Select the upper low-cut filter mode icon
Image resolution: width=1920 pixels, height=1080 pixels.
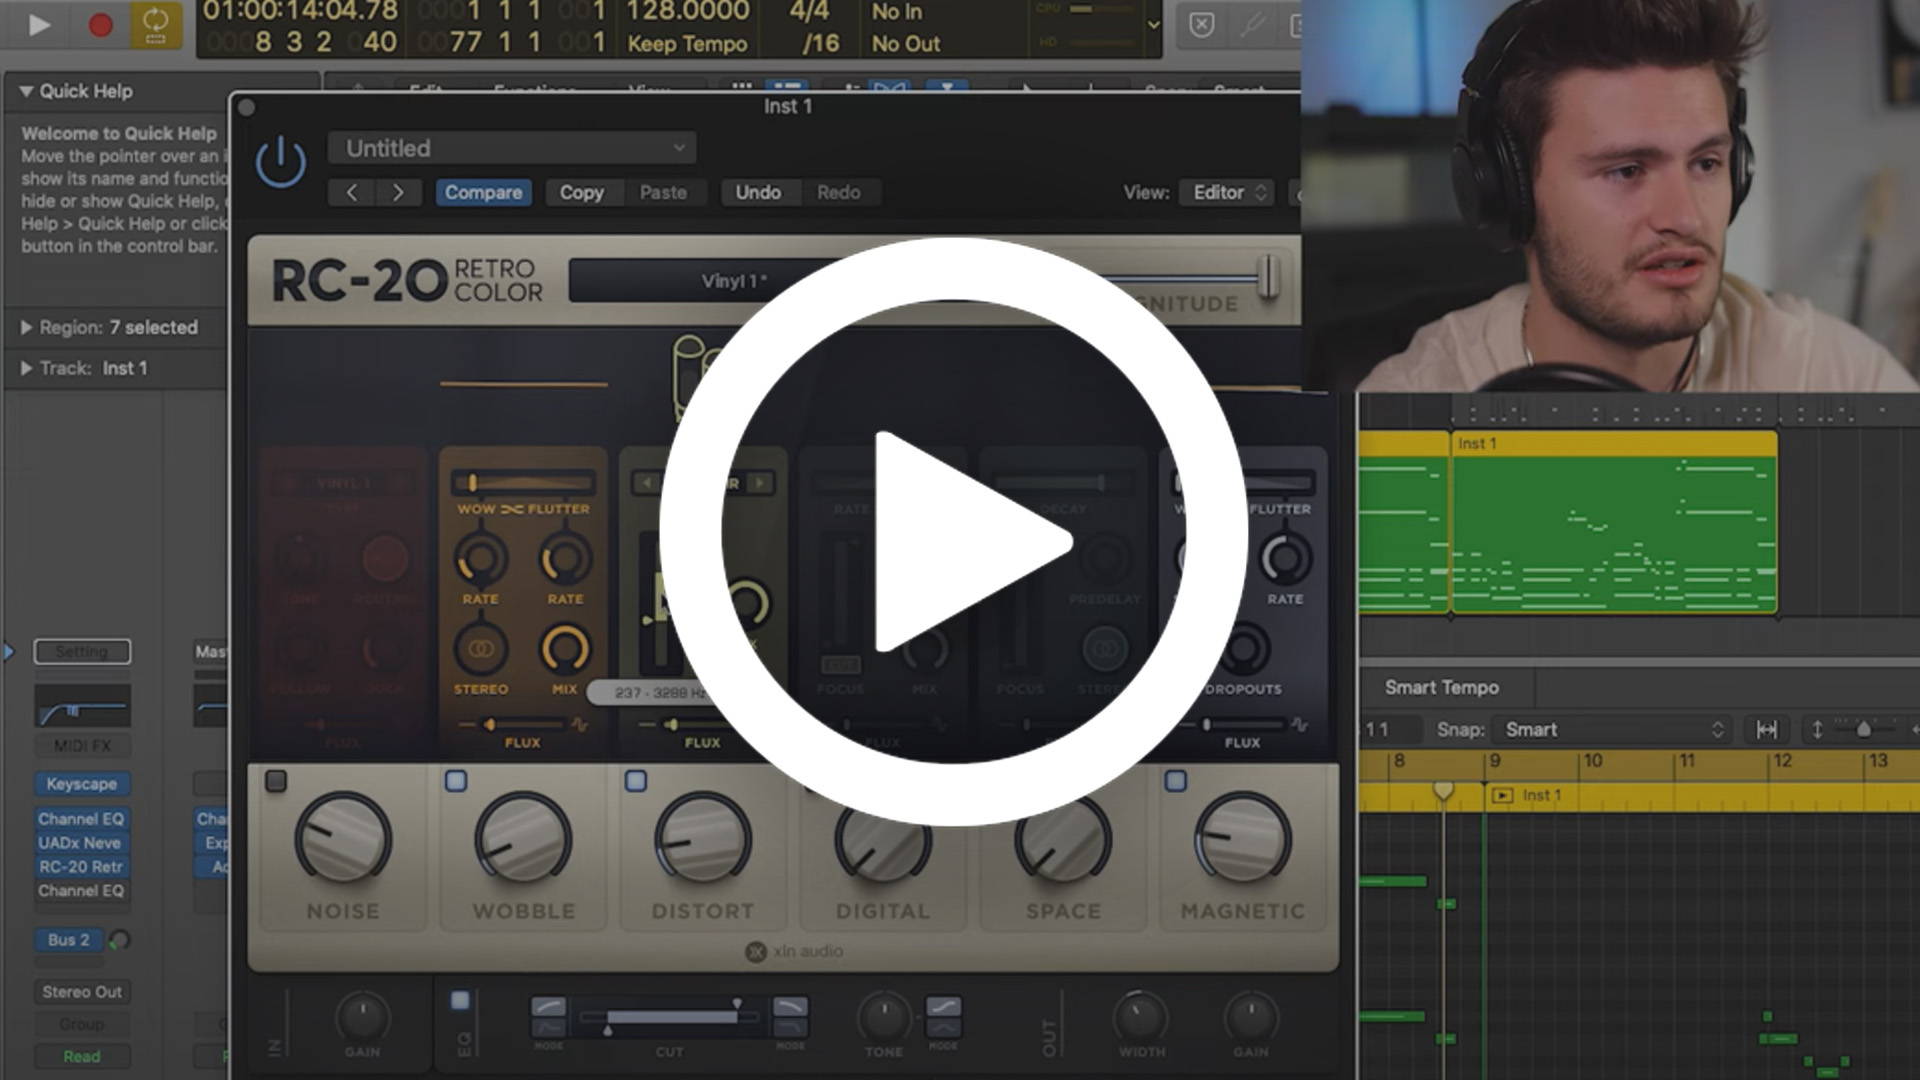coord(548,1006)
